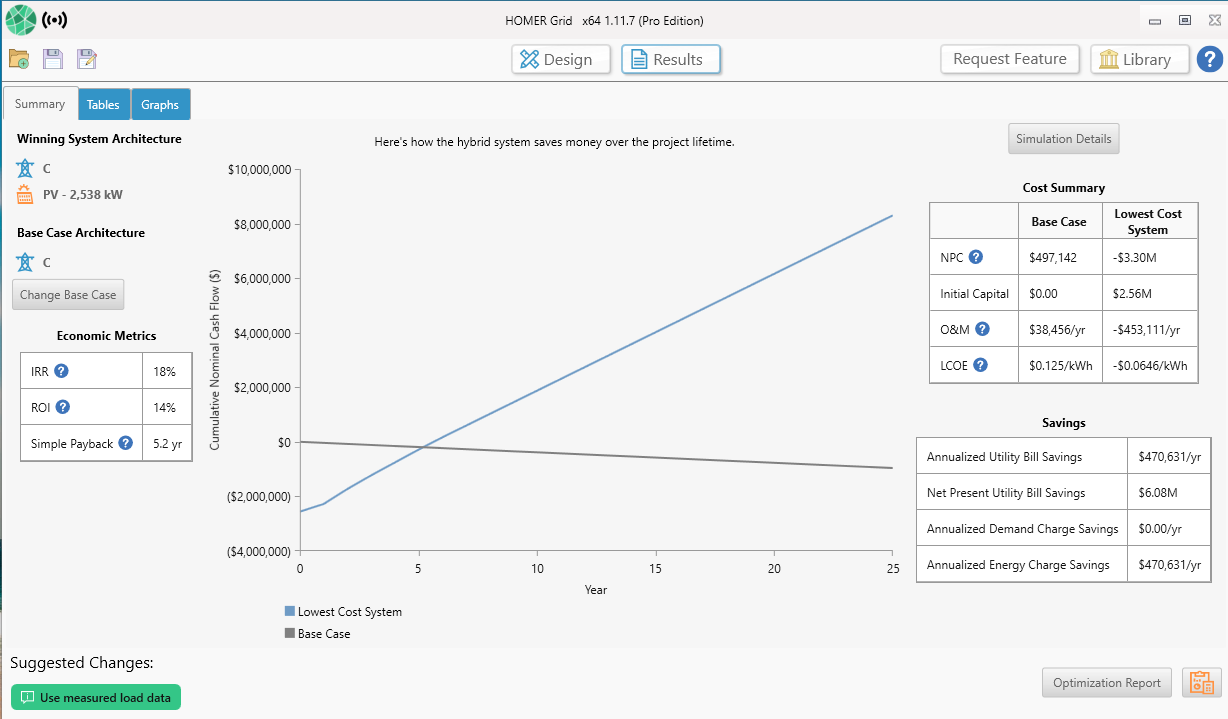This screenshot has height=719, width=1228.
Task: Click Base Case LCOE $0.125/kWh
Action: pos(1061,365)
